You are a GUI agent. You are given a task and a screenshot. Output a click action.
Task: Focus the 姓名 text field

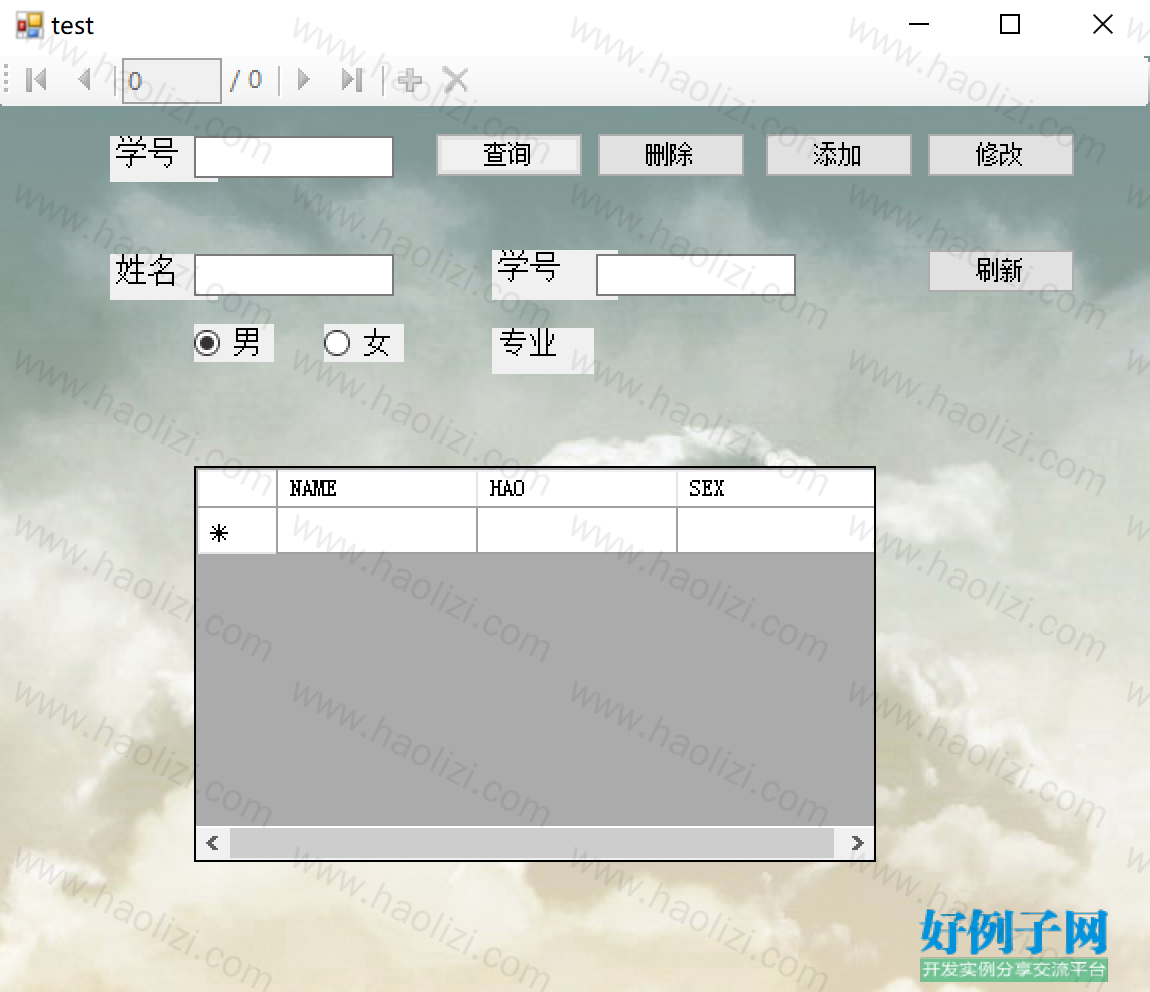pos(293,275)
